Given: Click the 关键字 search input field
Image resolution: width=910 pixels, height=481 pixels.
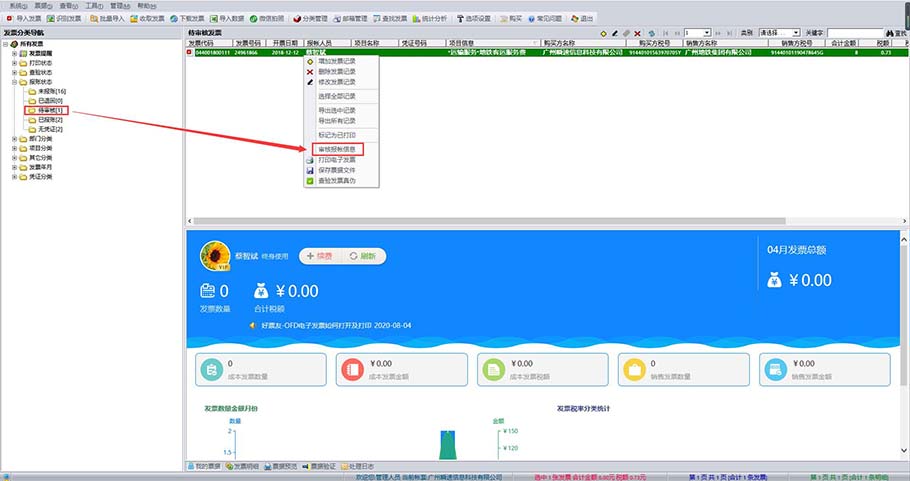Looking at the screenshot, I should pos(855,33).
